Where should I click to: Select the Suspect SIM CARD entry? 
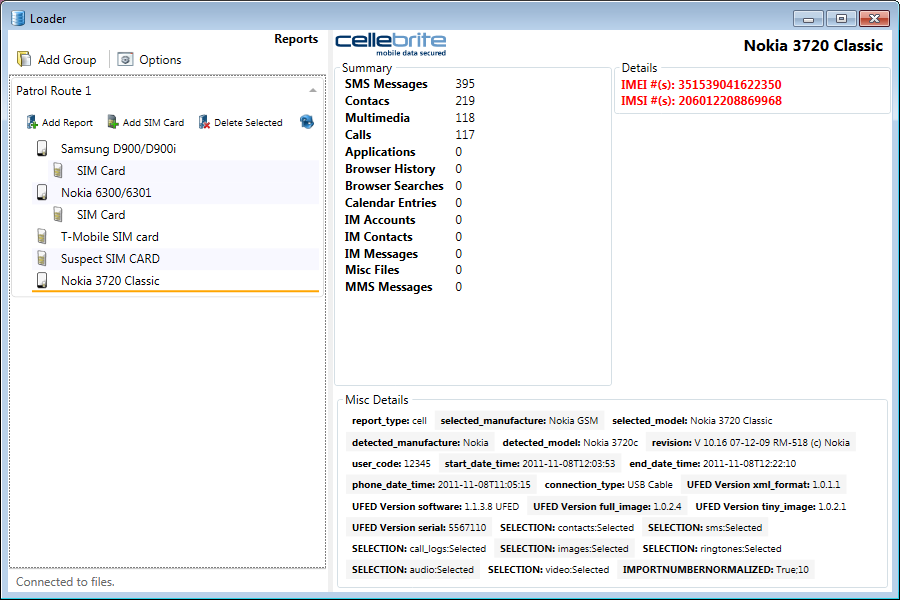pos(110,258)
